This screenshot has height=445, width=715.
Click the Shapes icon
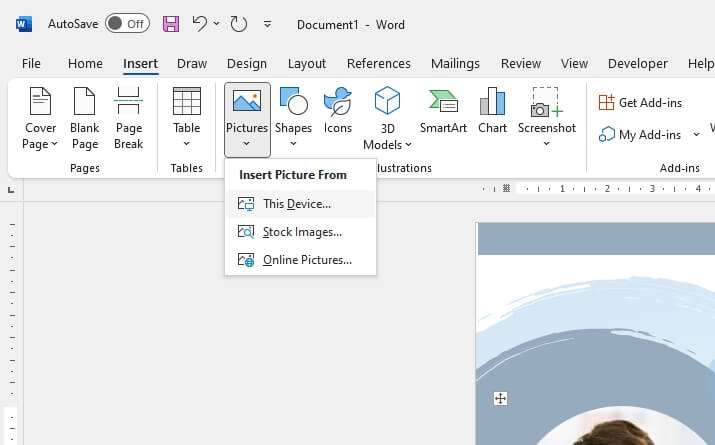293,101
